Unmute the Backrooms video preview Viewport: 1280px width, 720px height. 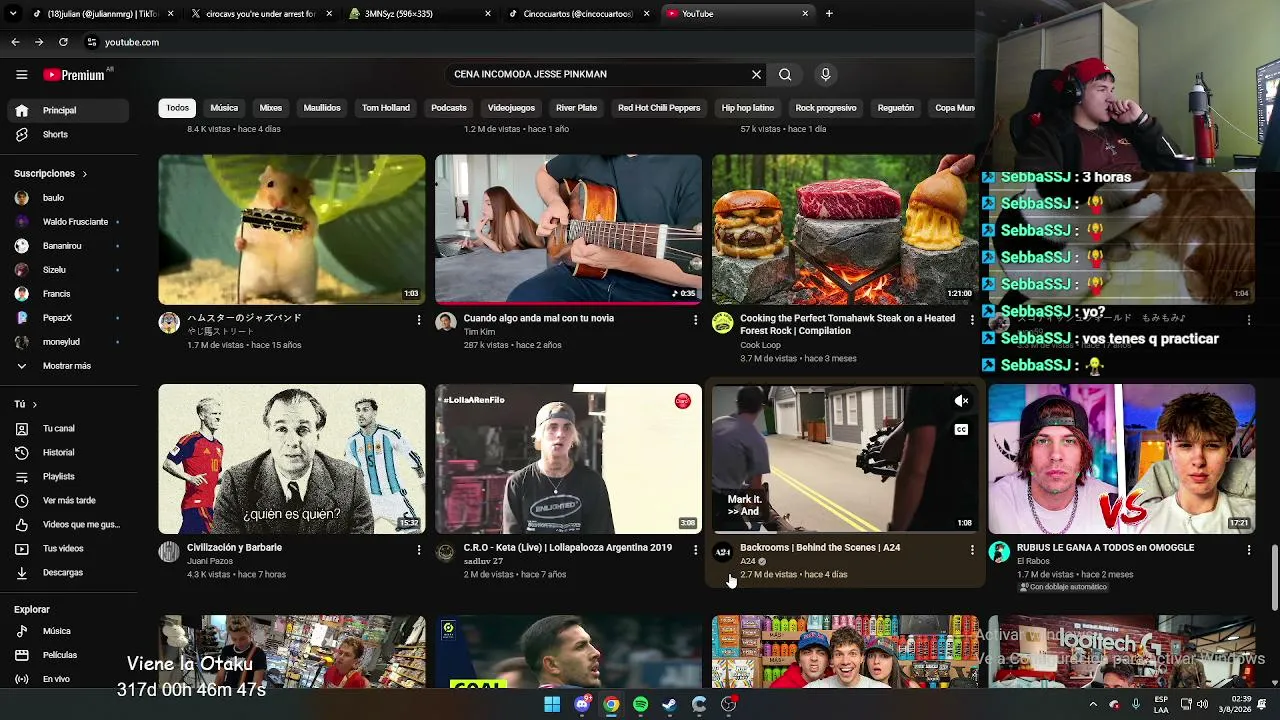pos(961,401)
